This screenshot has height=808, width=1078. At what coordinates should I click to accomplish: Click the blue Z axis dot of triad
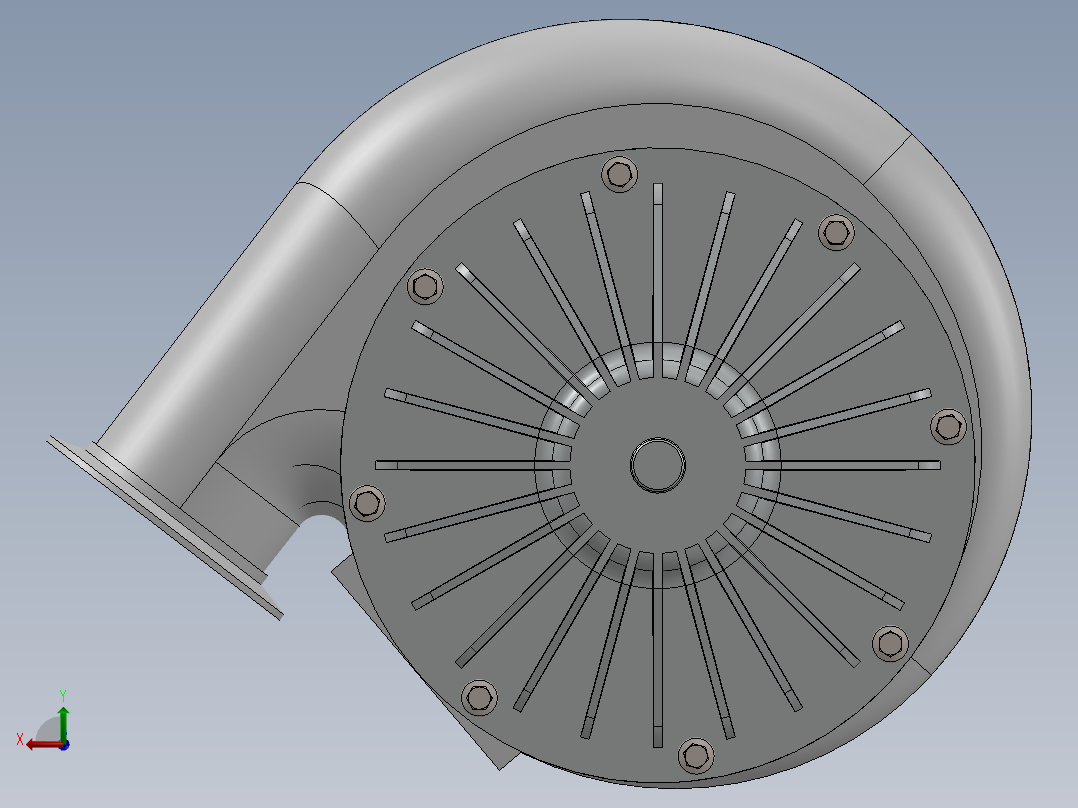(x=65, y=745)
